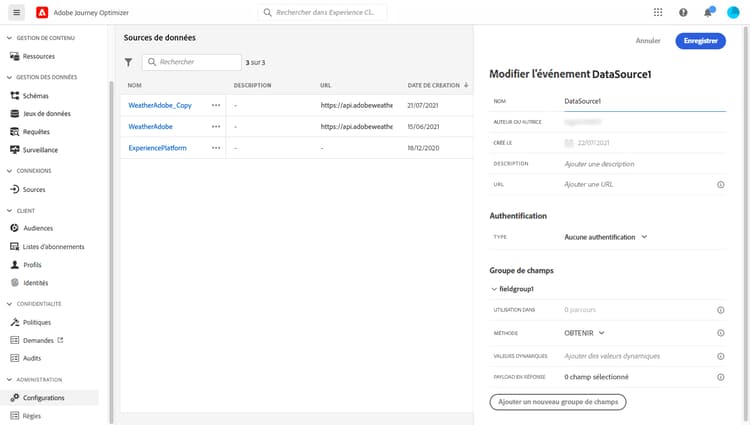Screen dimensions: 750x425
Task: Collapse Client section
Action: 9,211
